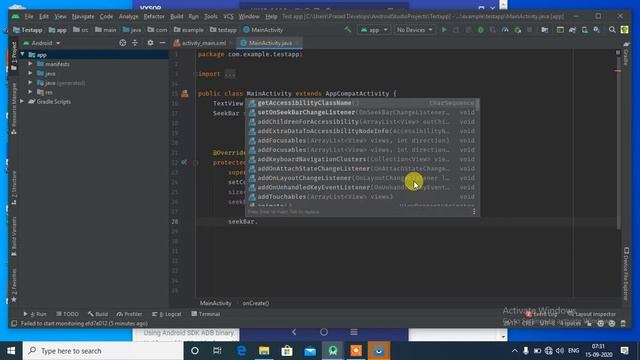Screen dimensions: 640x360
Task: Select the MainActivity.java editor tab
Action: click(270, 43)
